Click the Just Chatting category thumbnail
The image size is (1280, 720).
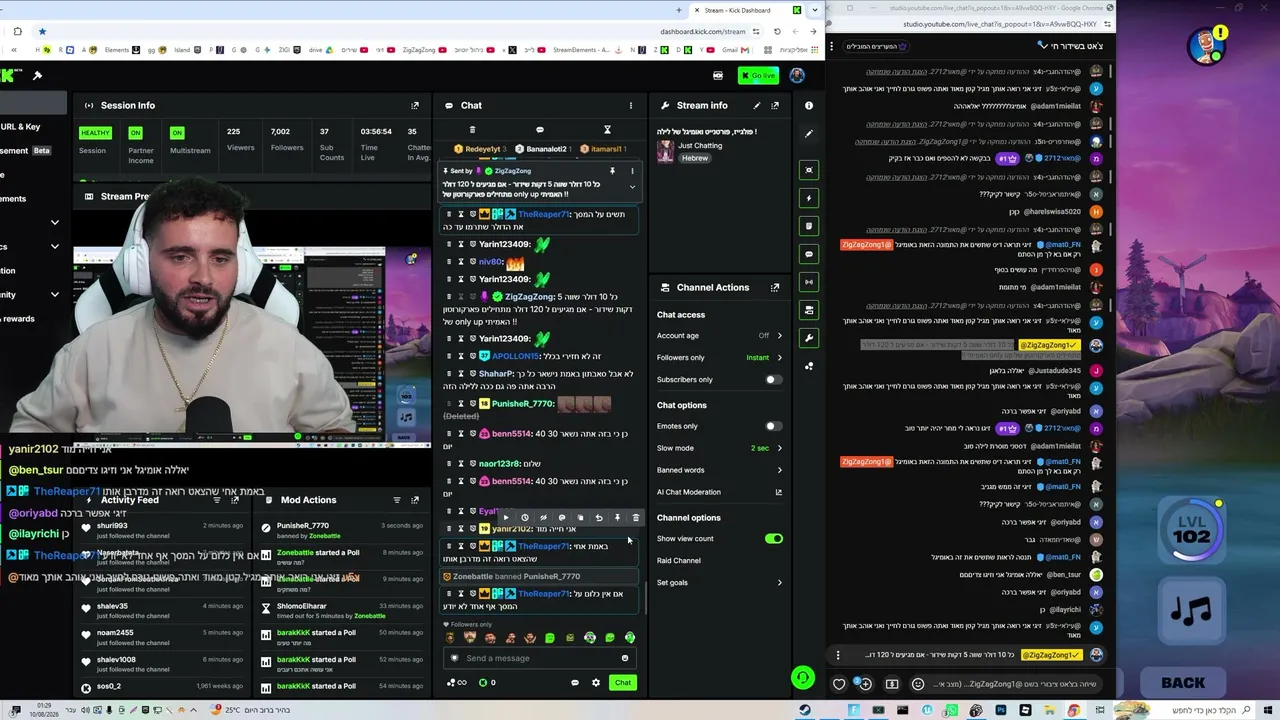pos(665,151)
